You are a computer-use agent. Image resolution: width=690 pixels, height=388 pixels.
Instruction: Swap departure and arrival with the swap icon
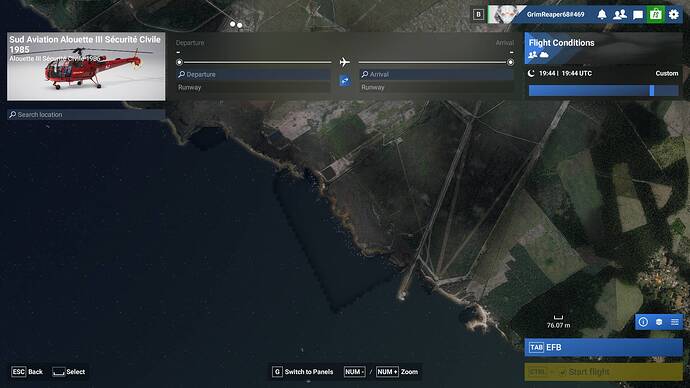pyautogui.click(x=345, y=81)
